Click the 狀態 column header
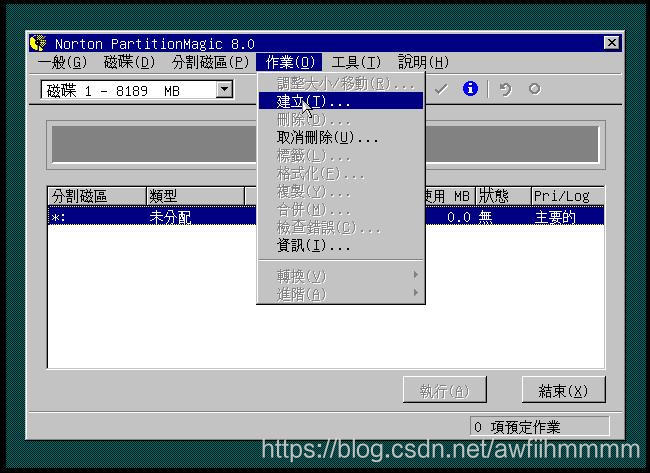Image resolution: width=650 pixels, height=473 pixels. tap(503, 196)
